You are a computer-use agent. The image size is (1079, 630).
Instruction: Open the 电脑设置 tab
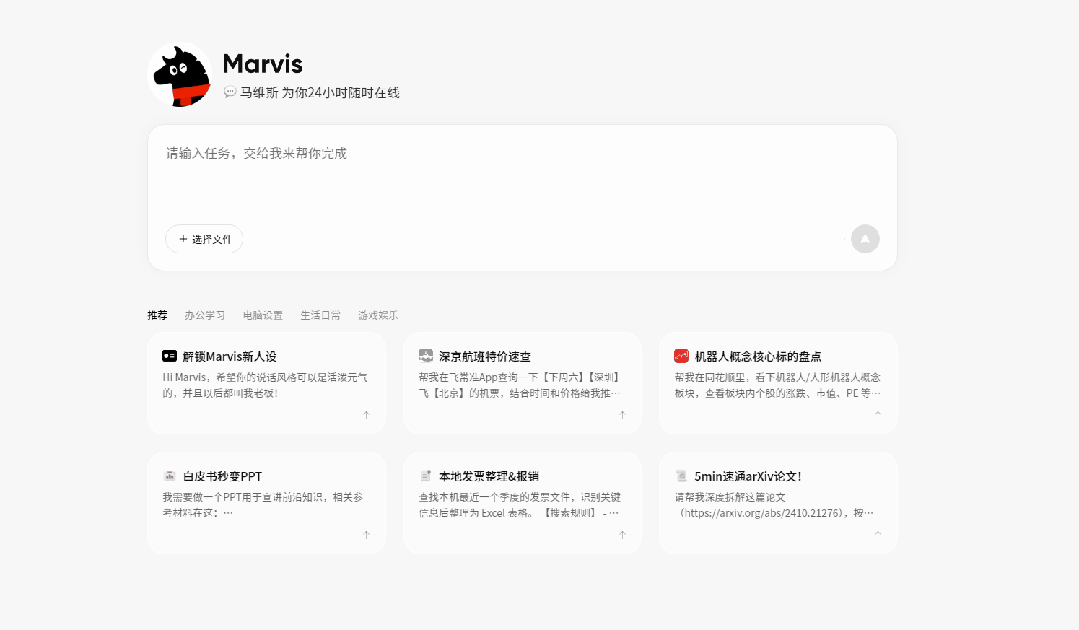pyautogui.click(x=262, y=315)
